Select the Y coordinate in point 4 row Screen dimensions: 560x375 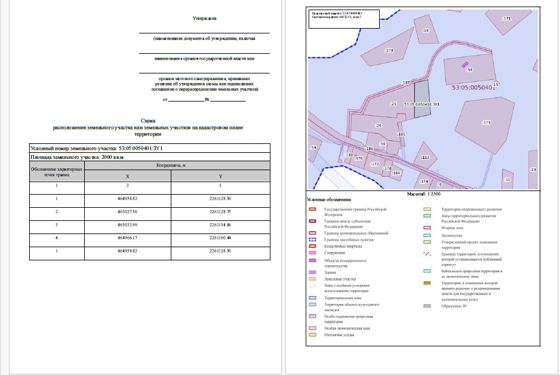220,238
